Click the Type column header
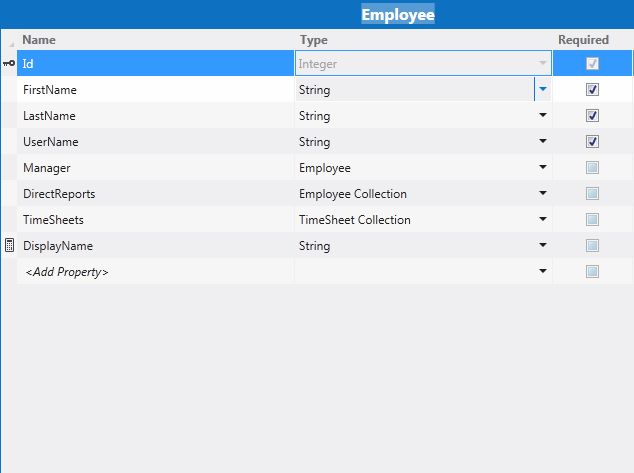The width and height of the screenshot is (634, 473). tap(313, 40)
